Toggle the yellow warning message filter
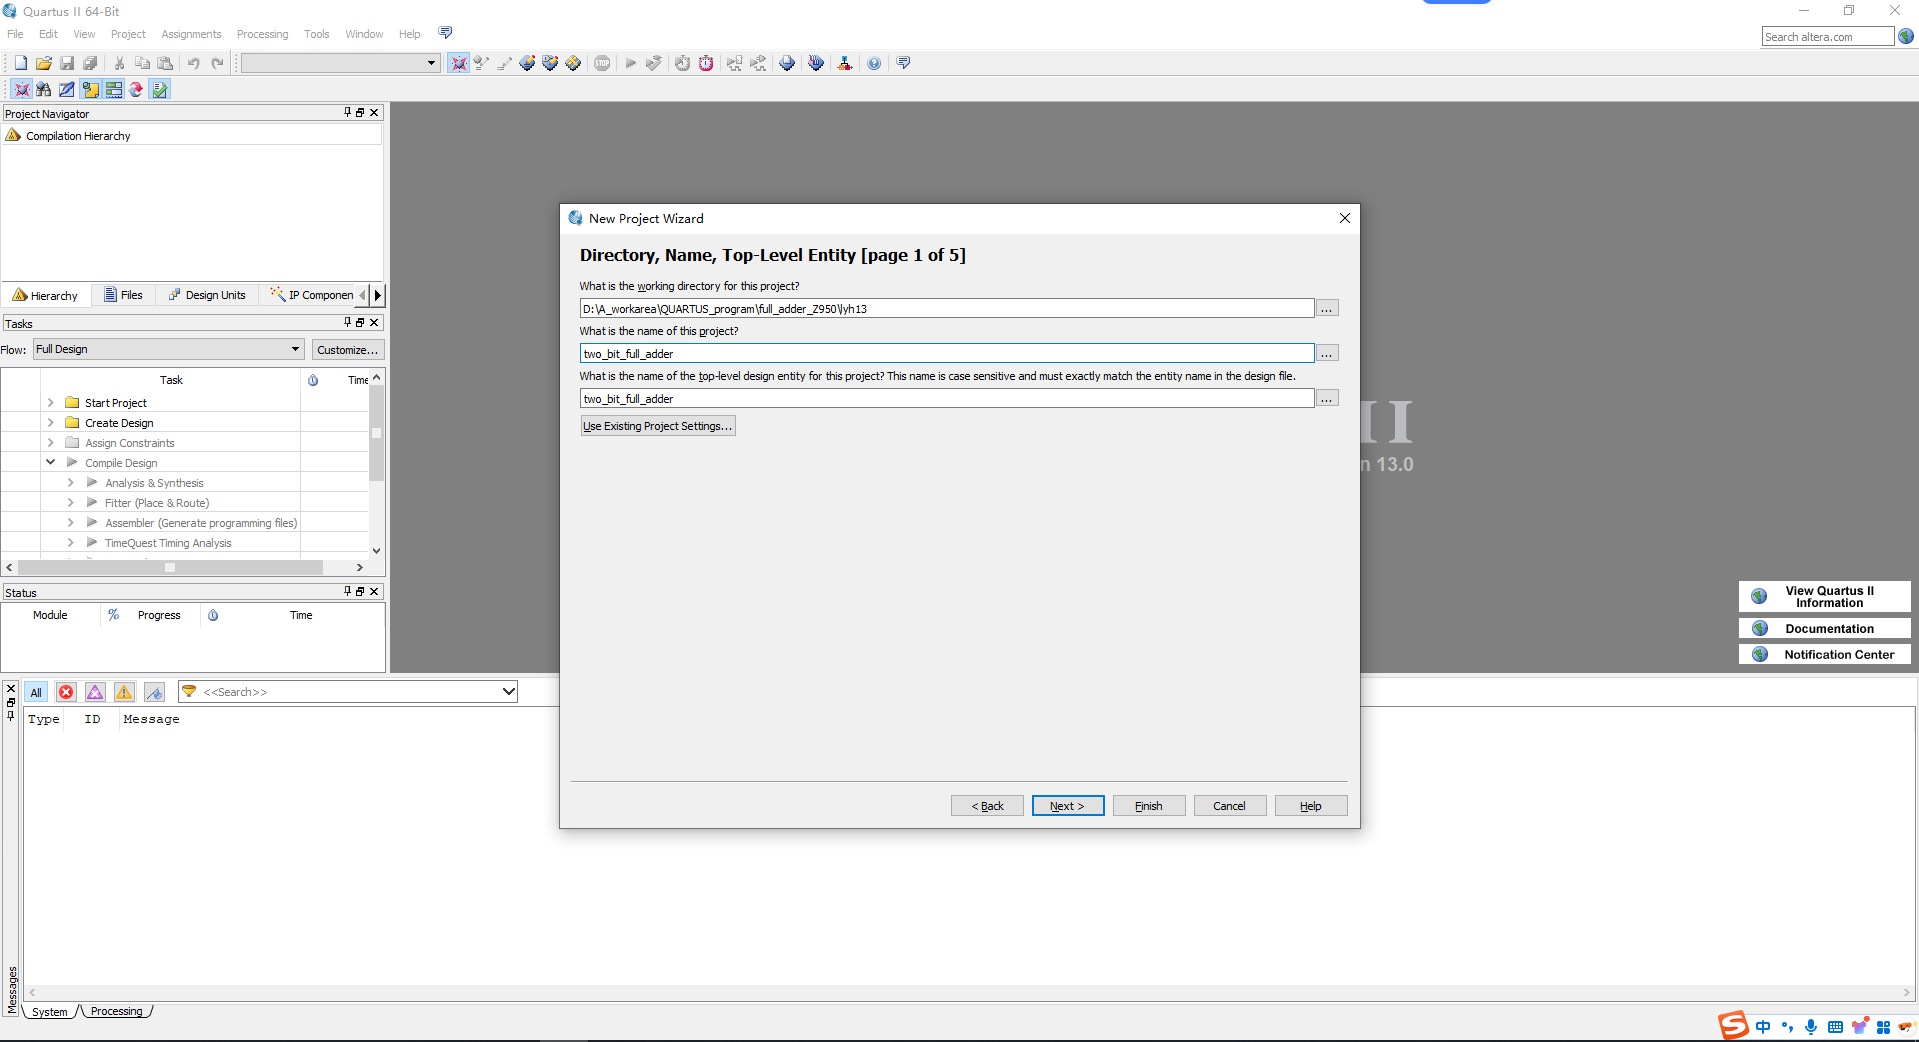This screenshot has height=1042, width=1919. (x=124, y=692)
